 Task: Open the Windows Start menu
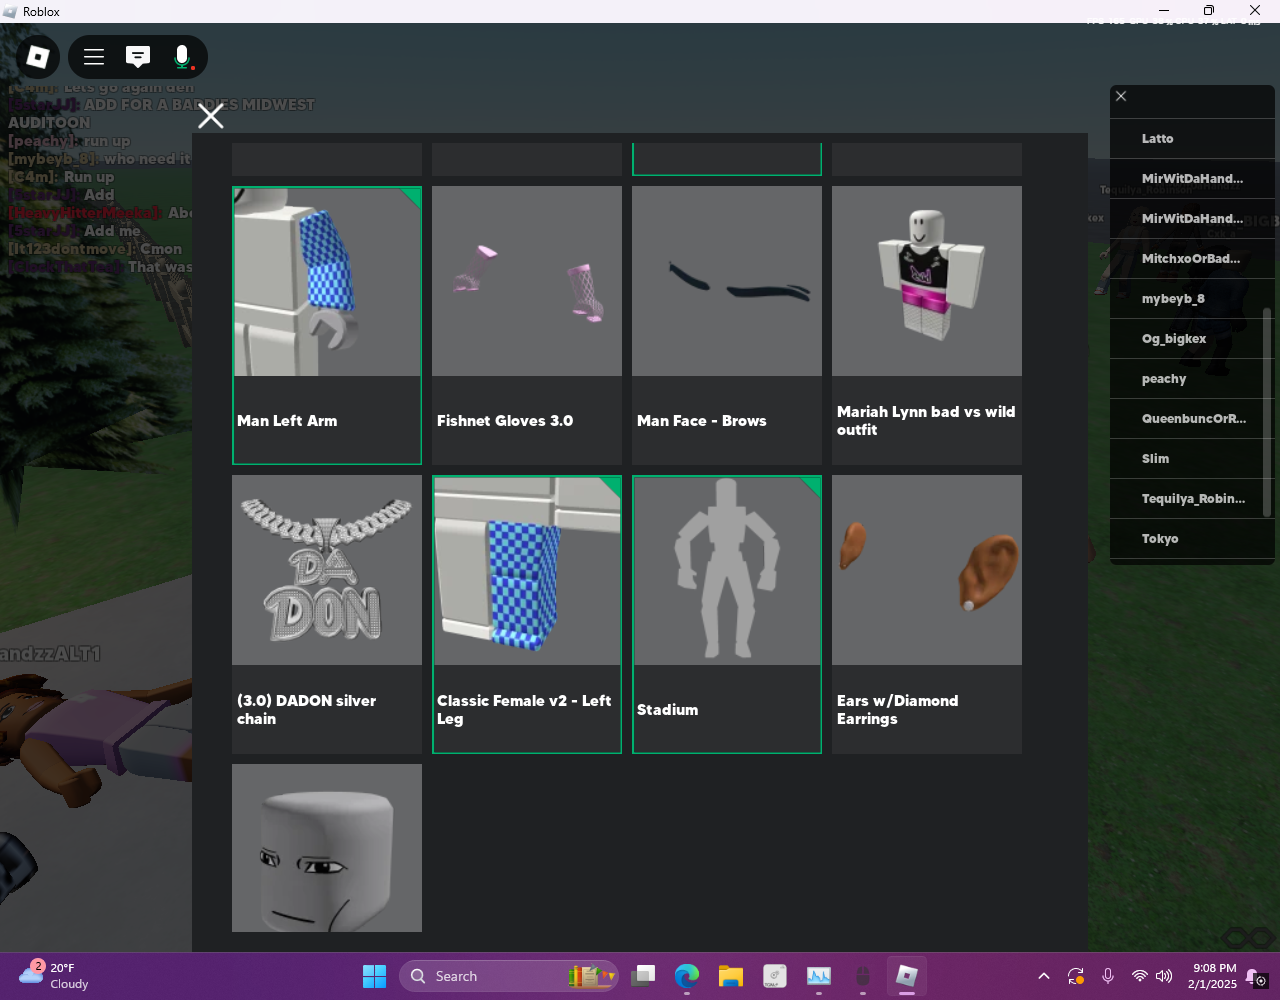375,976
